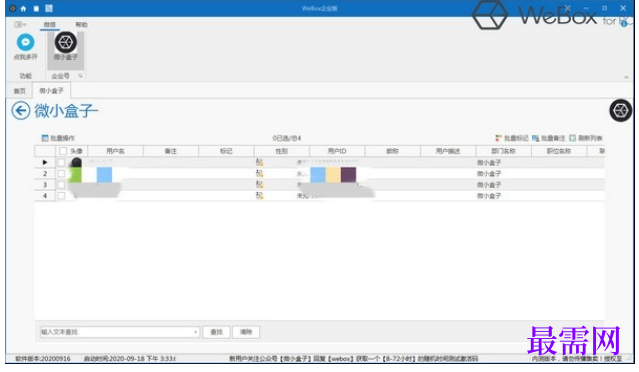Click gender icon in first table row
The image size is (639, 372).
tap(259, 162)
